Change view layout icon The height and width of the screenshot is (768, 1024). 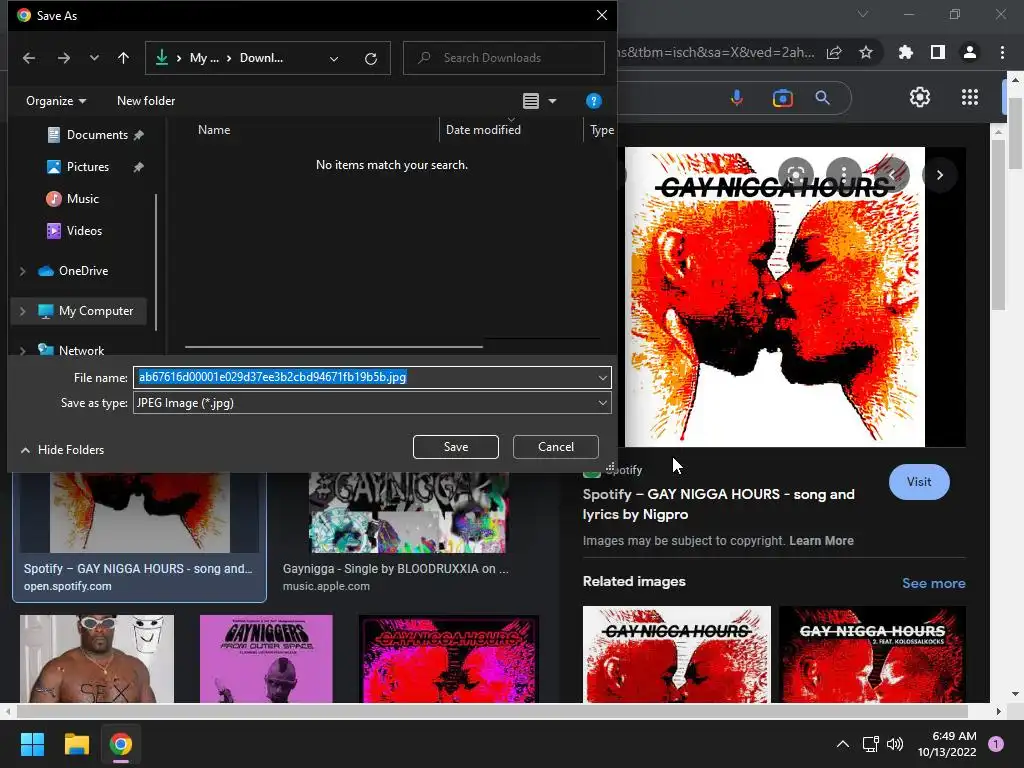531,101
